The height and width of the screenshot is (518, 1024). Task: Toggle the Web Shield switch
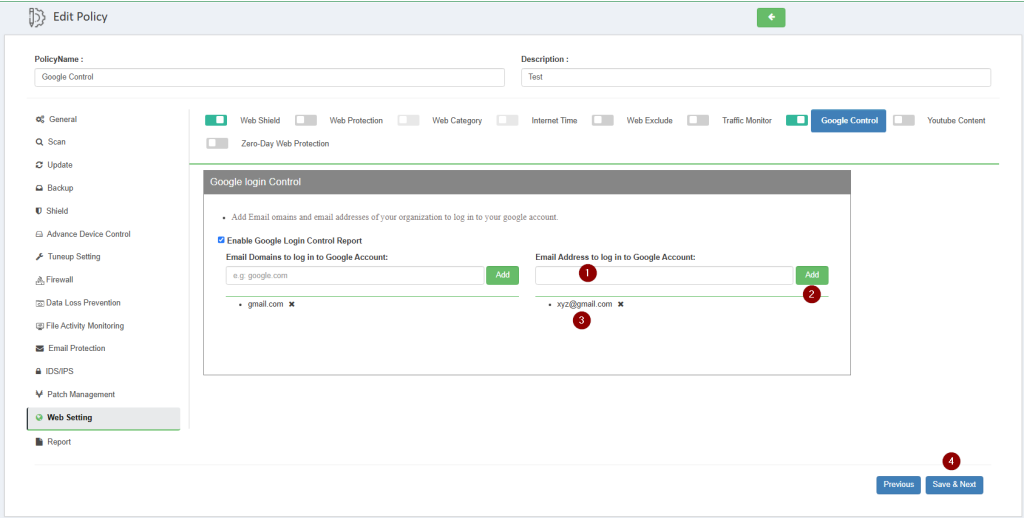[216, 120]
